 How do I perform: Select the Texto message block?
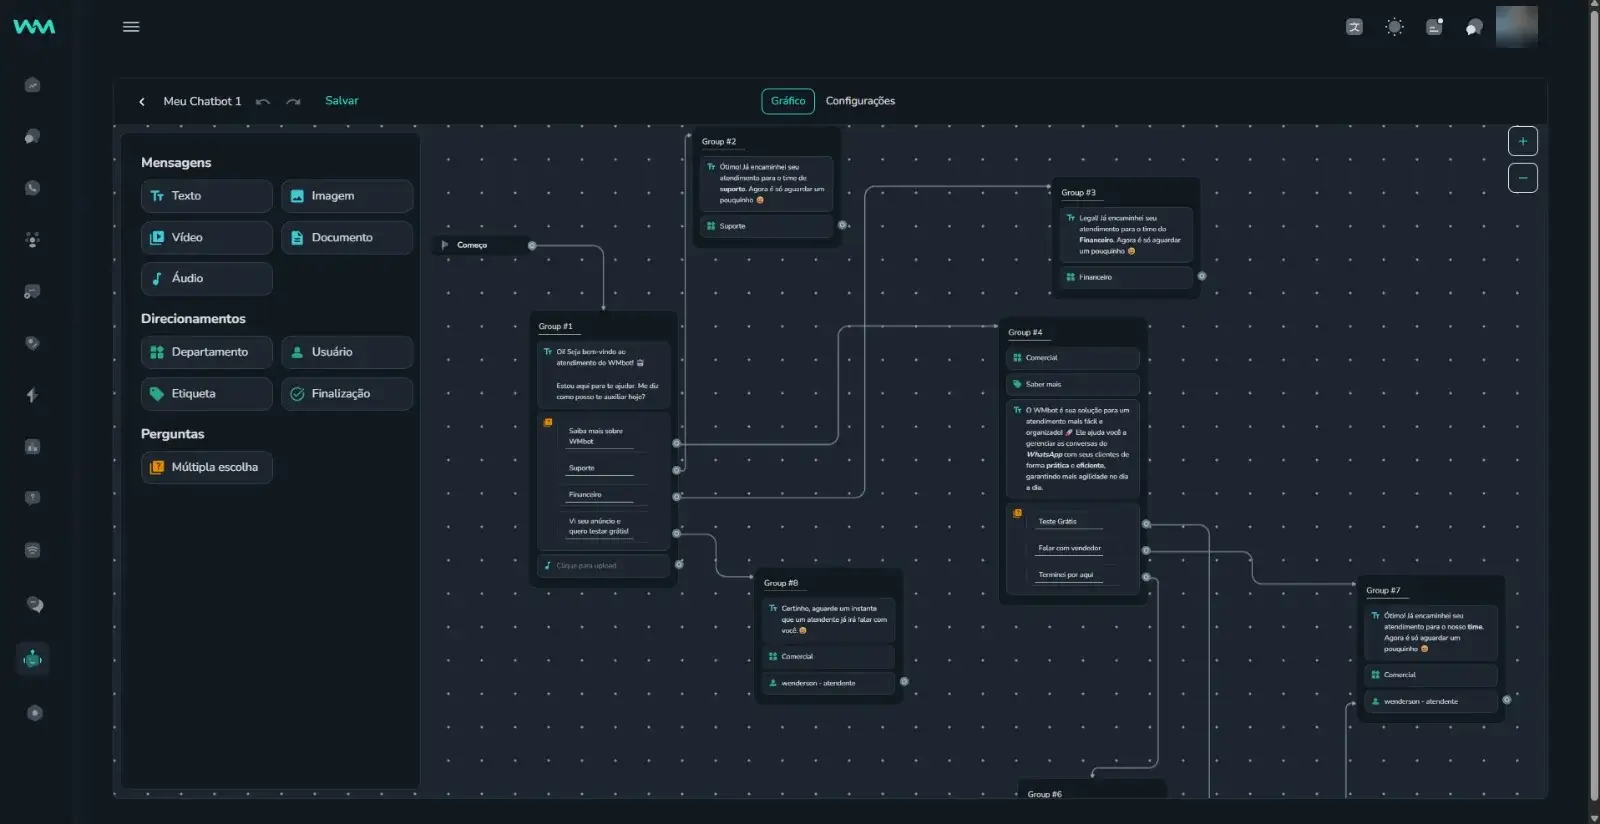coord(207,196)
